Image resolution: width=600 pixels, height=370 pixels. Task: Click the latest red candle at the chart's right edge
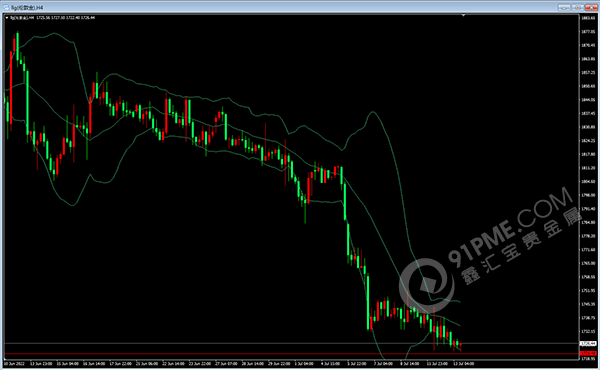[x=460, y=346]
